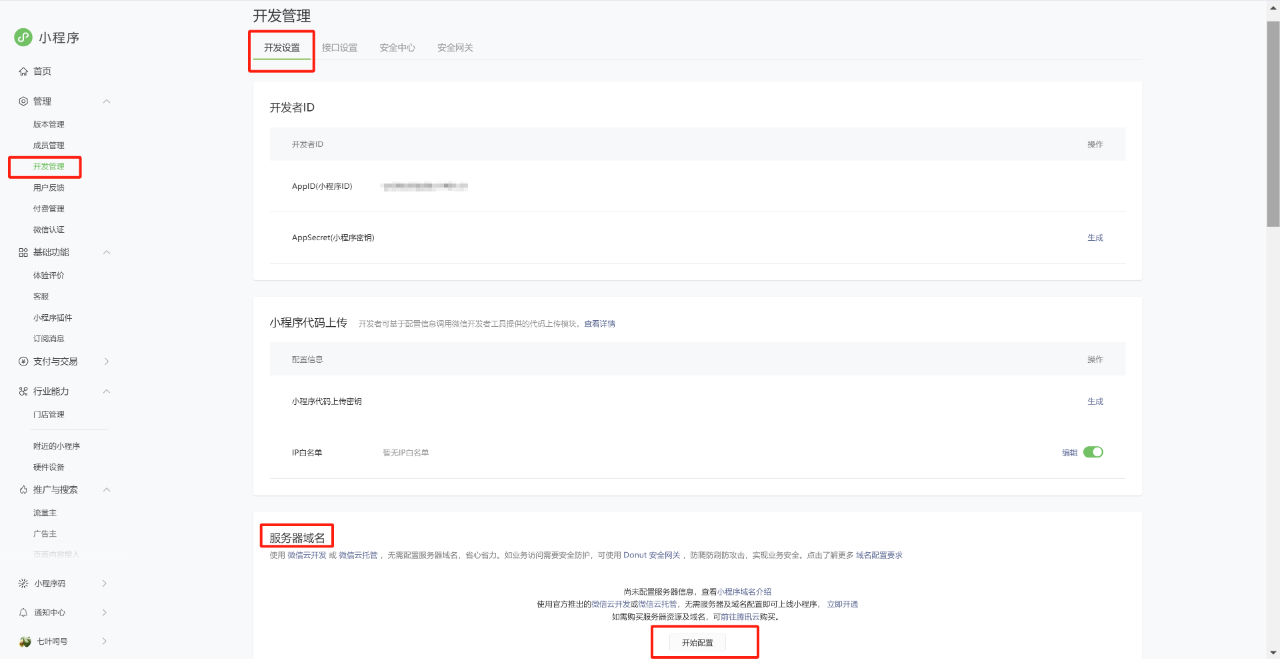This screenshot has height=659, width=1280.
Task: Collapse the 基础功能 section chevron
Action: click(107, 252)
